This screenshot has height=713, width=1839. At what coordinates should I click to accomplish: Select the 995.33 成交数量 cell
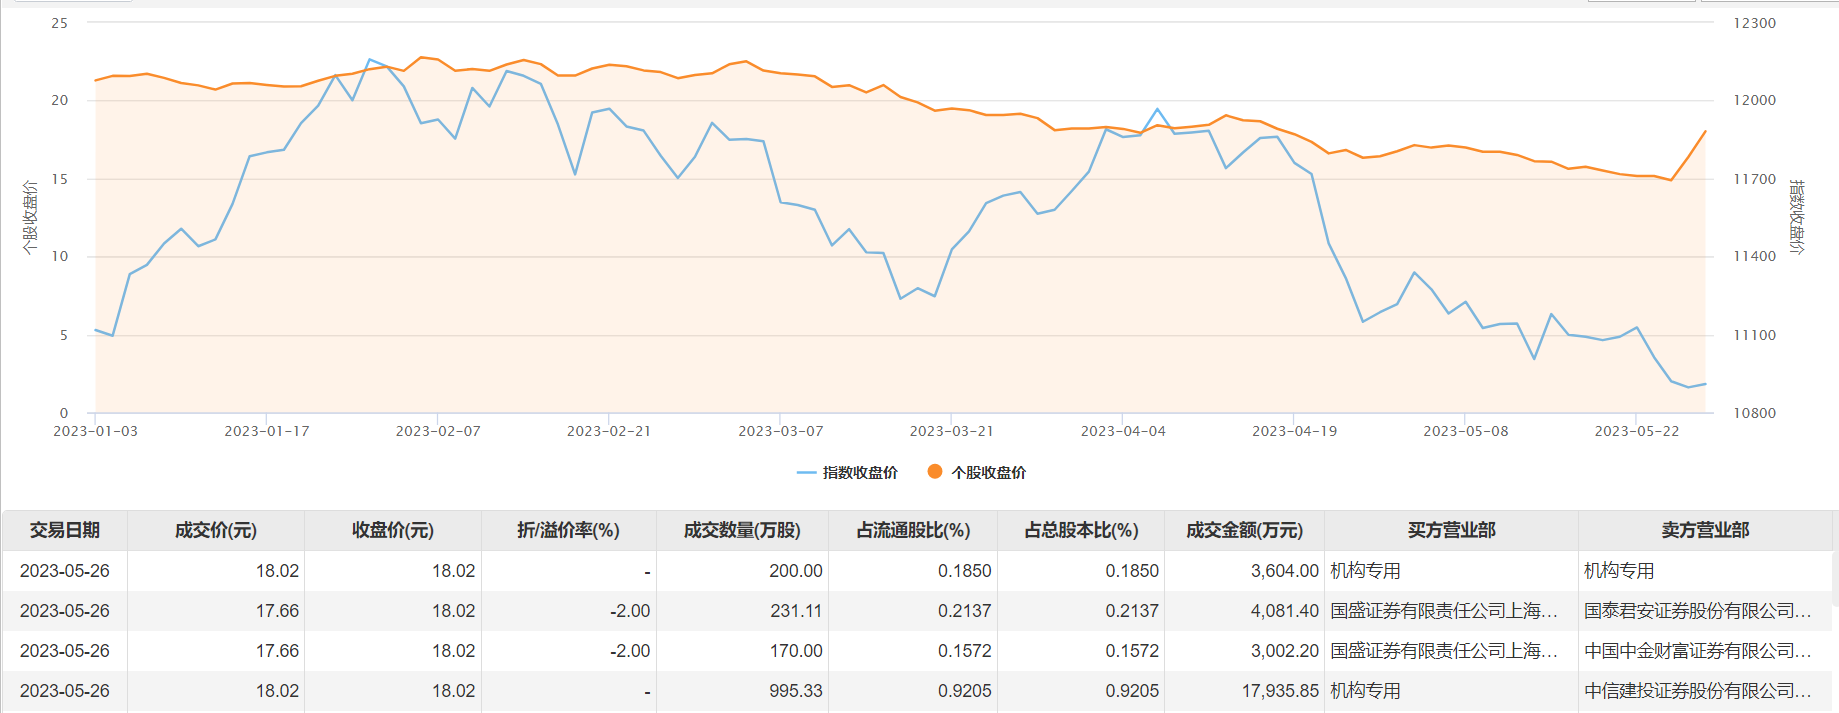(795, 691)
